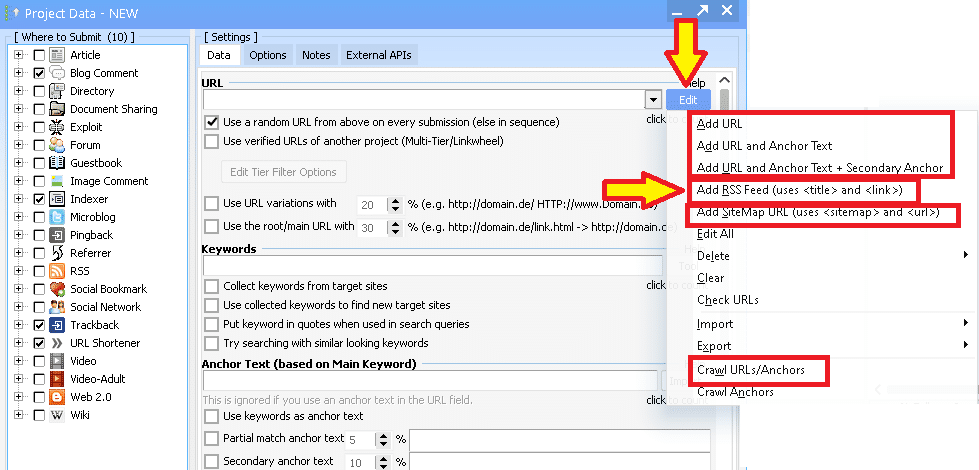Viewport: 979px width, 470px height.
Task: Click Edit Tier Filter Options button
Action: tap(283, 172)
